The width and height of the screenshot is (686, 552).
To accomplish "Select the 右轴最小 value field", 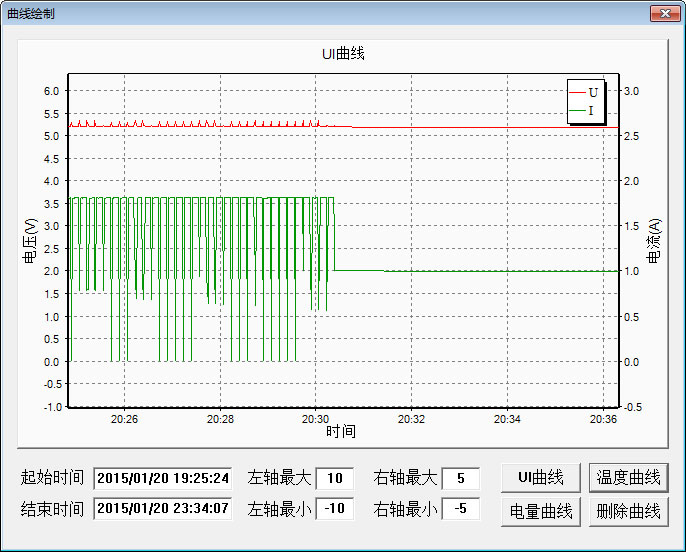I will [x=461, y=508].
